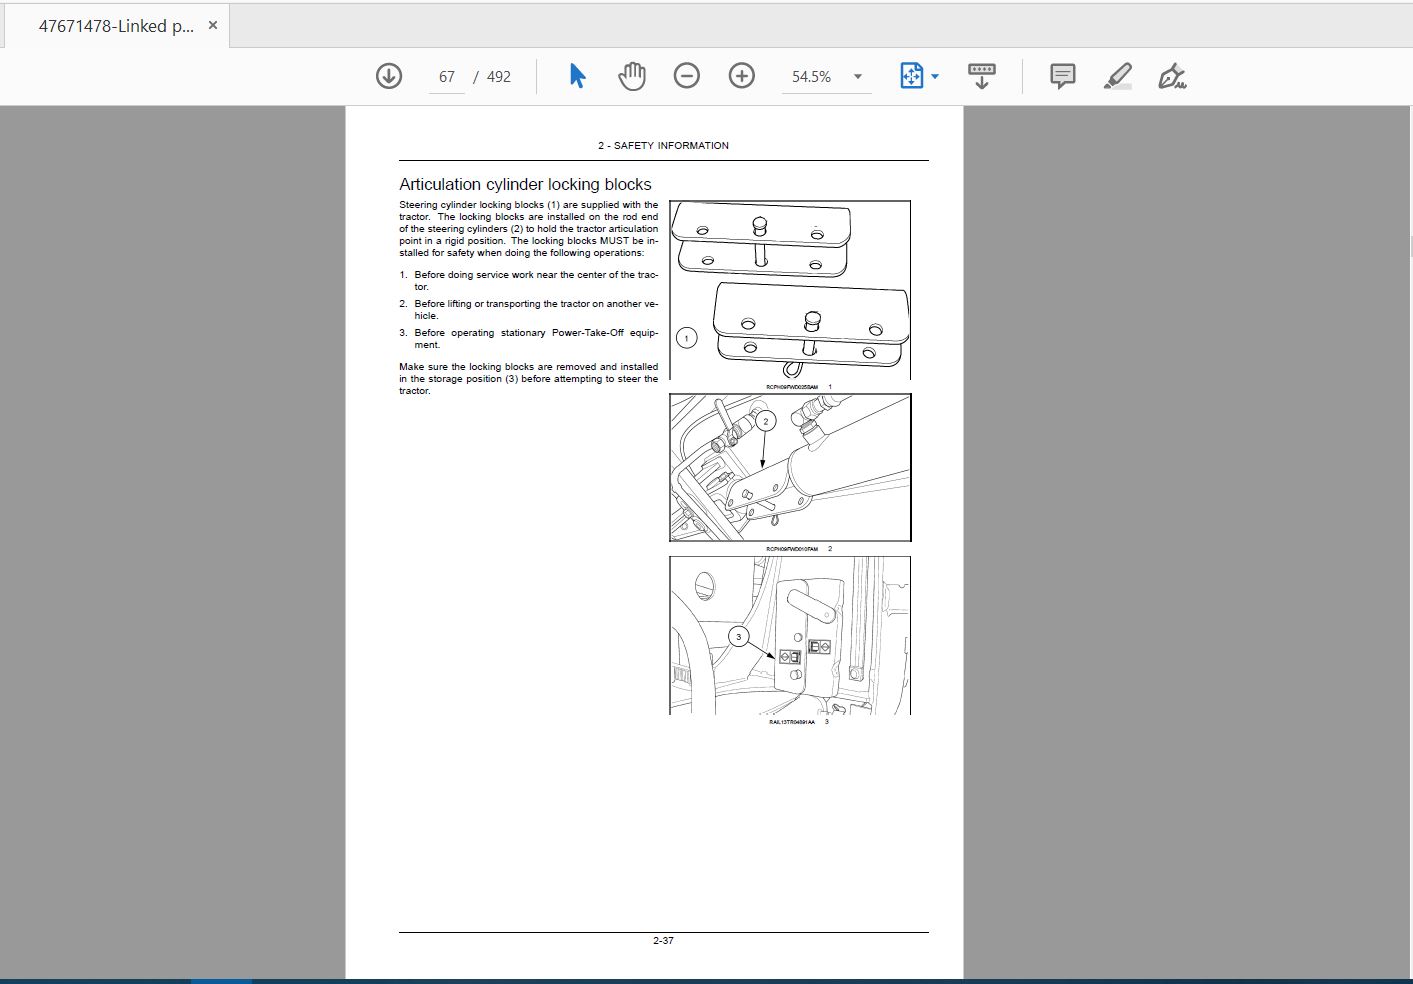
Task: Select the Highlight text tool
Action: [1118, 76]
